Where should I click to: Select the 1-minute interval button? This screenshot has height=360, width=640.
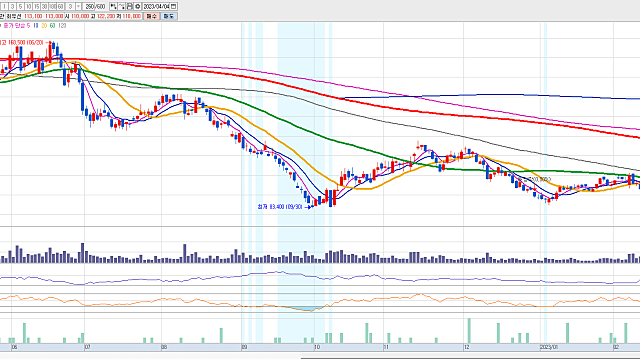coord(4,7)
